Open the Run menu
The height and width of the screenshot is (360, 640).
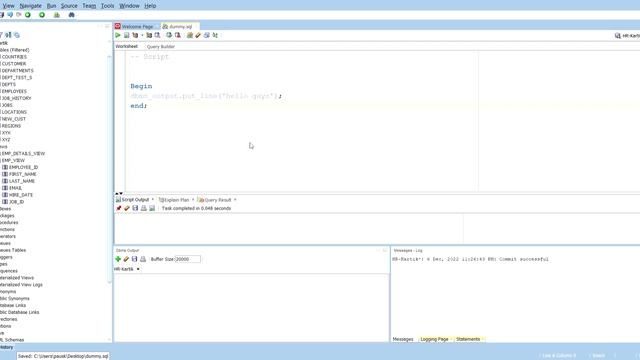coord(51,6)
